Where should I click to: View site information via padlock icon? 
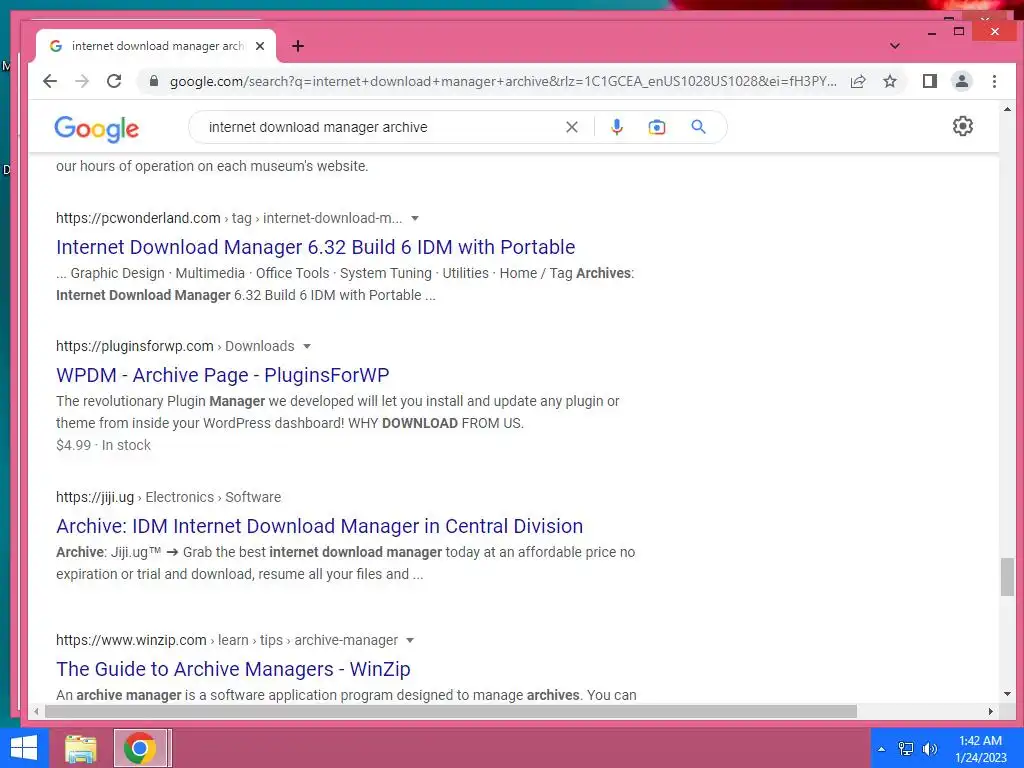tap(153, 81)
